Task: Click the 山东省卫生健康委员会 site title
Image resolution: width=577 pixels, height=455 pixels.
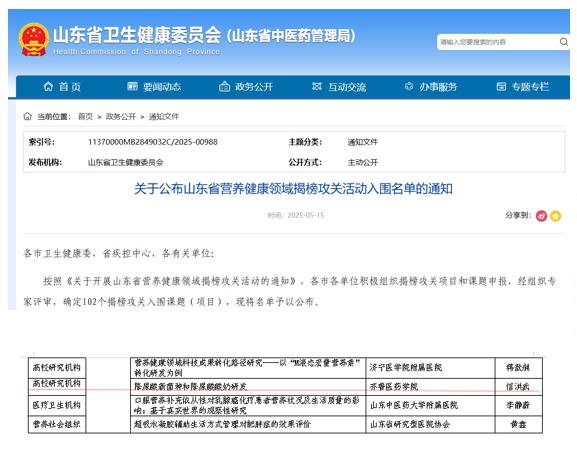Action: click(x=137, y=35)
